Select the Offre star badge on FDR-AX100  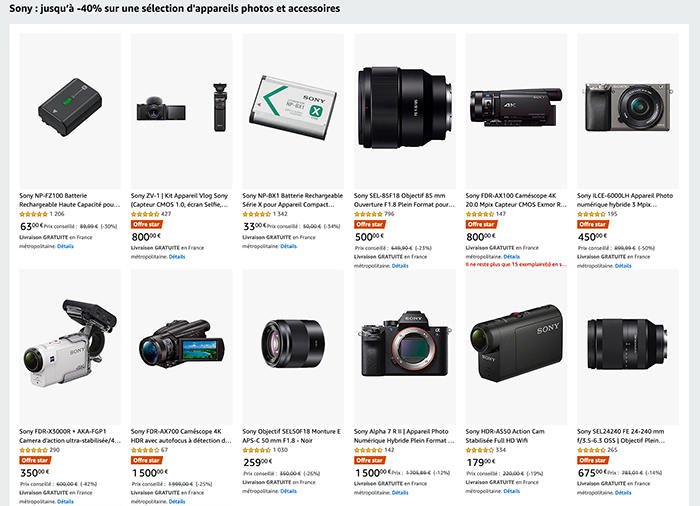pos(481,224)
